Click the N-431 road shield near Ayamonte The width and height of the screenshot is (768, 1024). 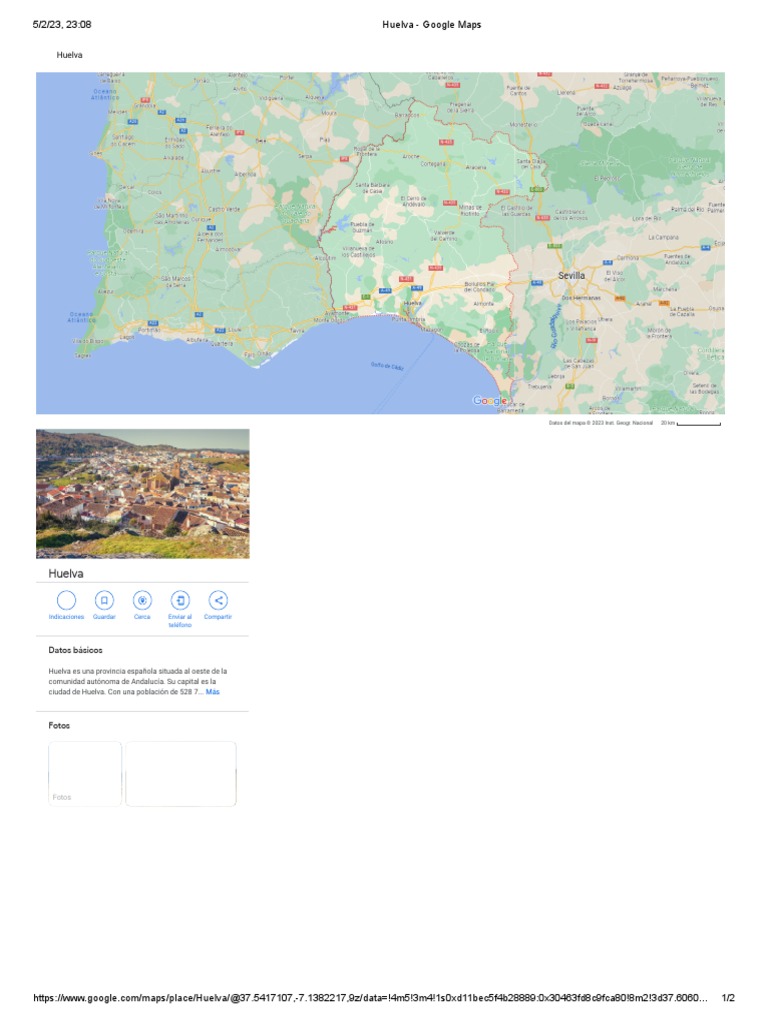pos(351,307)
